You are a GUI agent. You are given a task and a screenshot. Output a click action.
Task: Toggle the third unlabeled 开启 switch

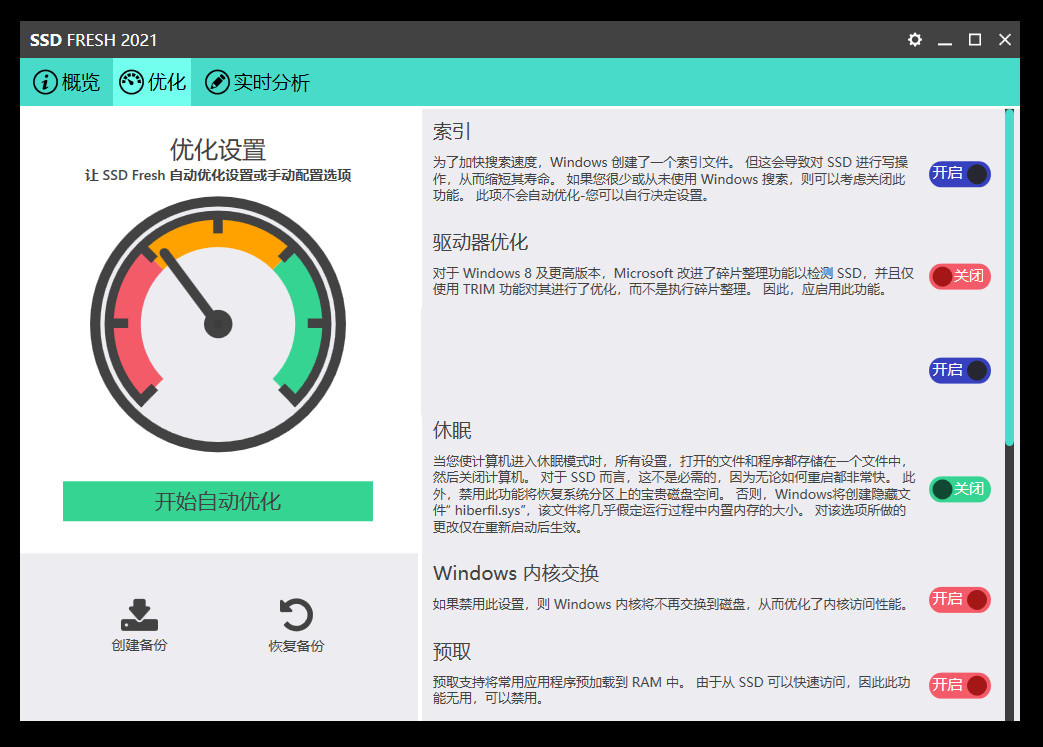coord(959,370)
